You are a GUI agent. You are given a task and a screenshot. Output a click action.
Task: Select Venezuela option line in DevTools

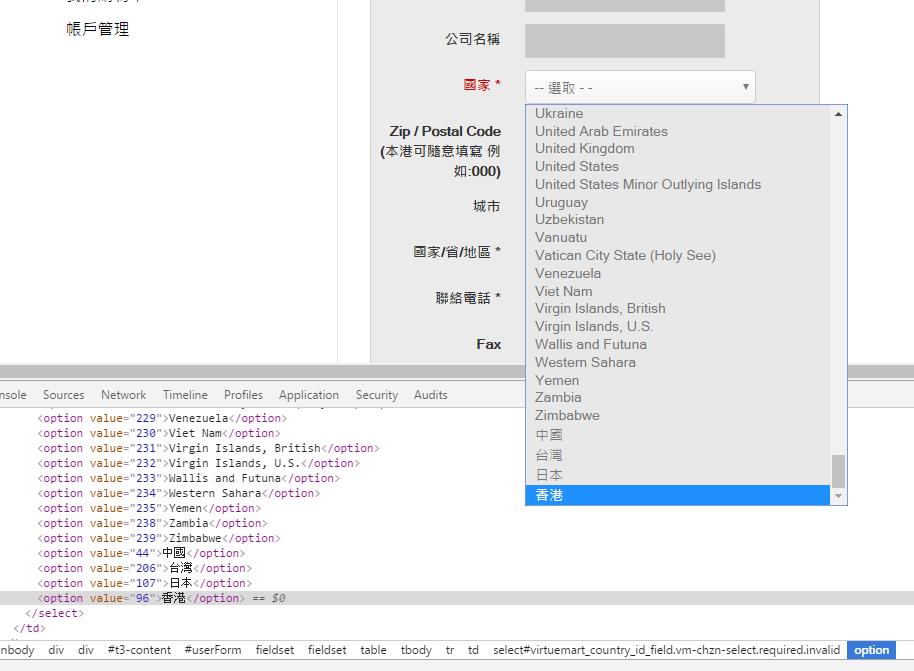coord(163,418)
